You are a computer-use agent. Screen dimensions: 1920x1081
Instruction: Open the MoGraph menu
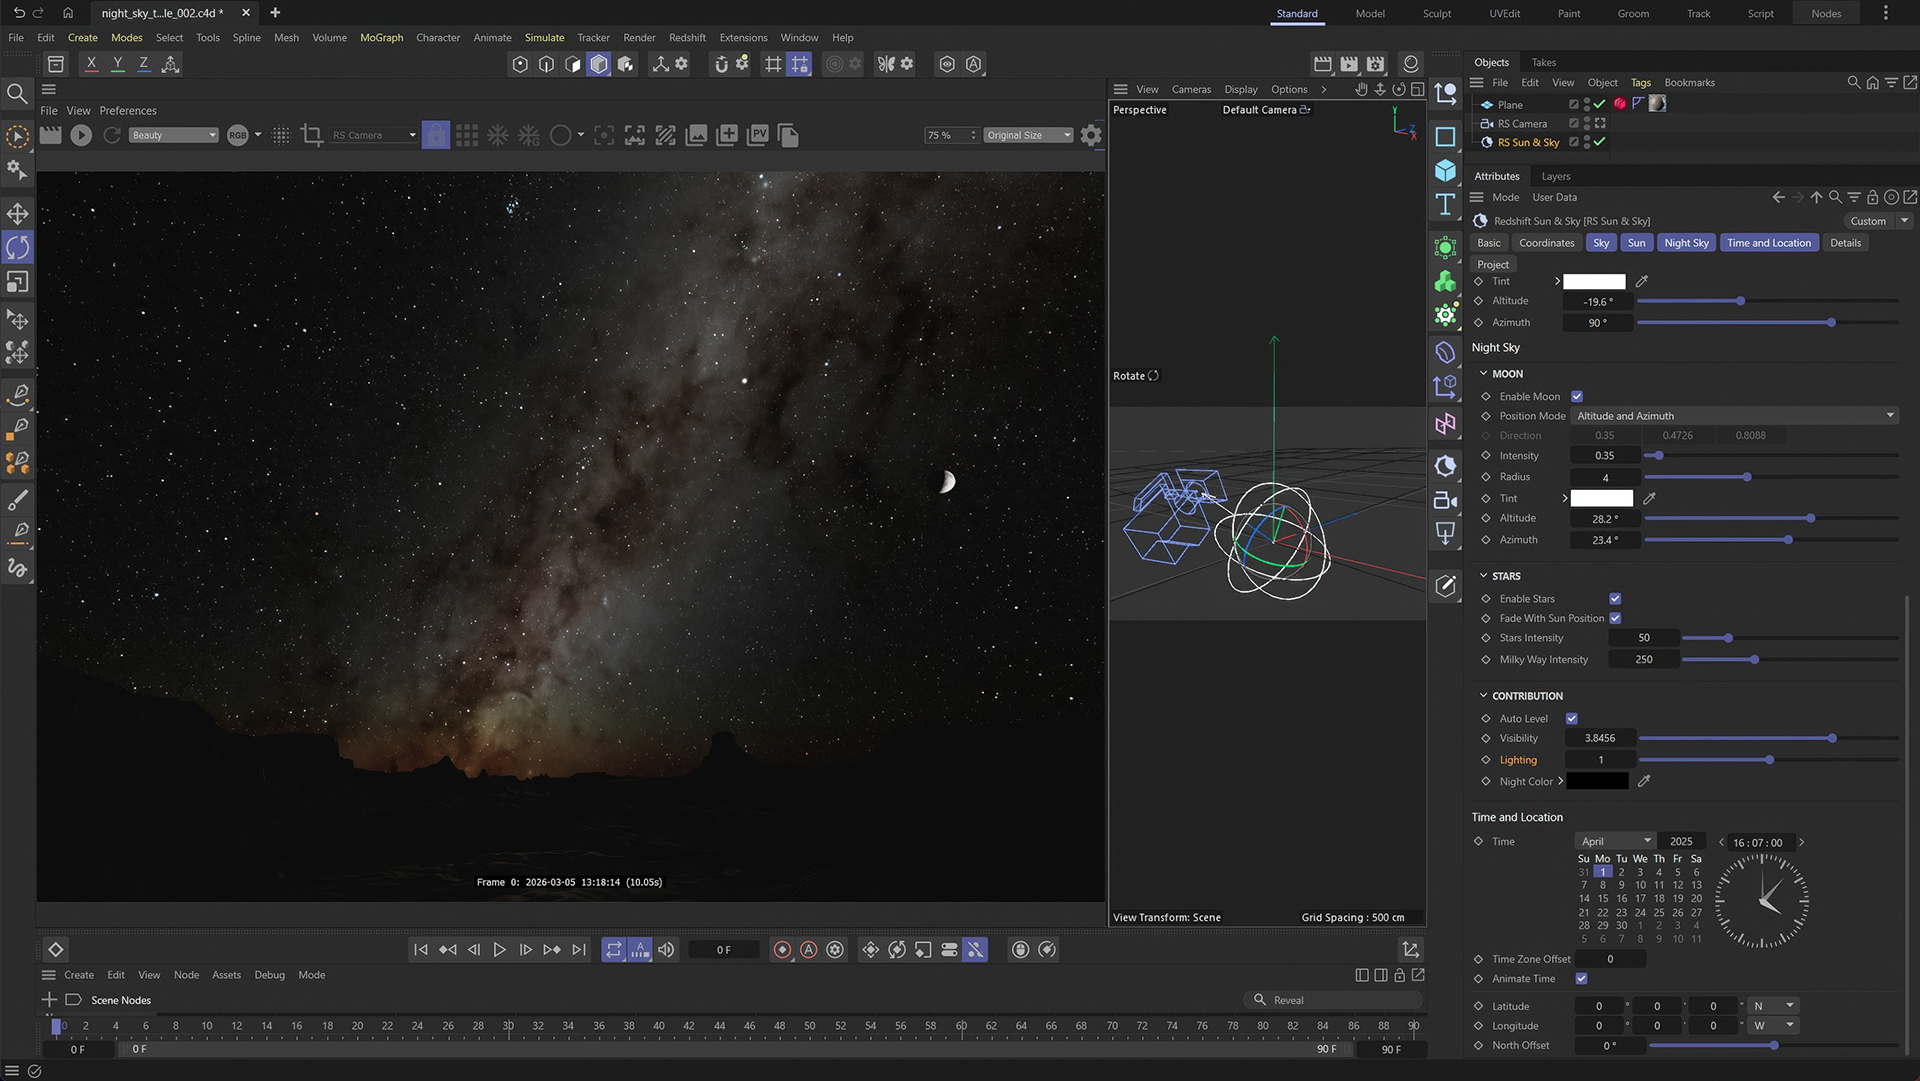[x=381, y=37]
